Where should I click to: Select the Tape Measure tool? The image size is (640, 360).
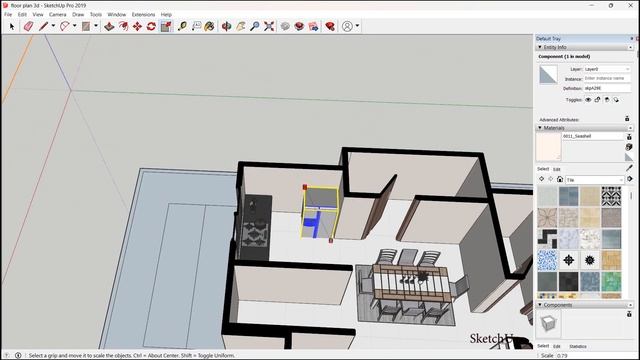click(182, 27)
